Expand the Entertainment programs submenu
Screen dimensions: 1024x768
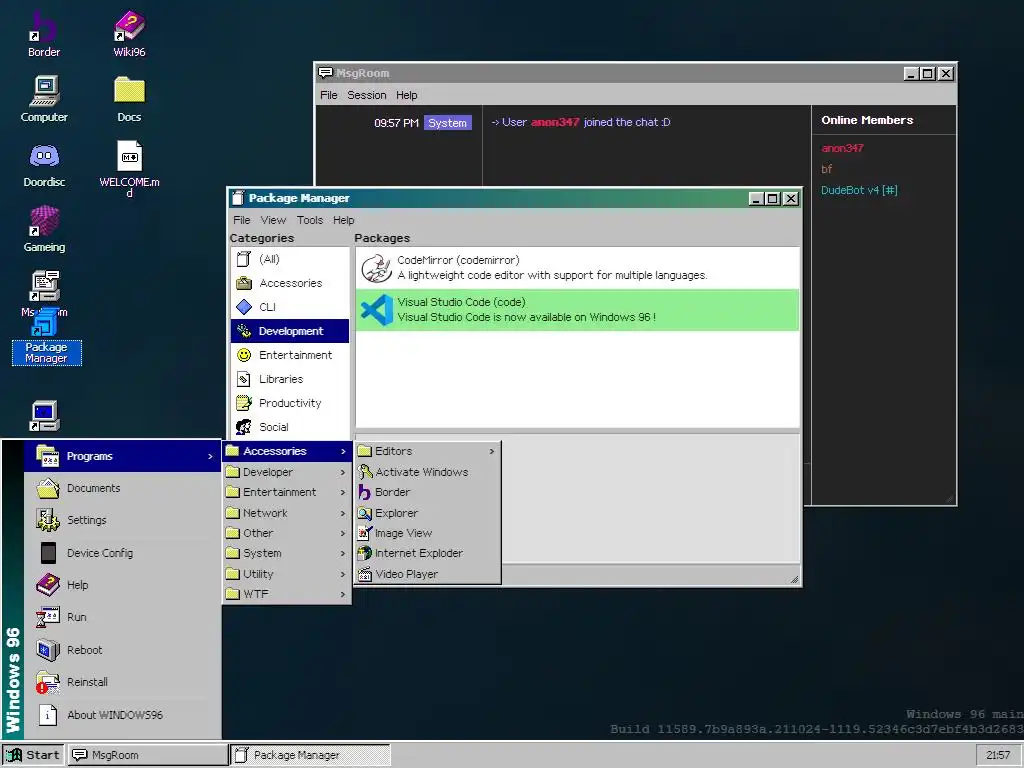coord(287,492)
